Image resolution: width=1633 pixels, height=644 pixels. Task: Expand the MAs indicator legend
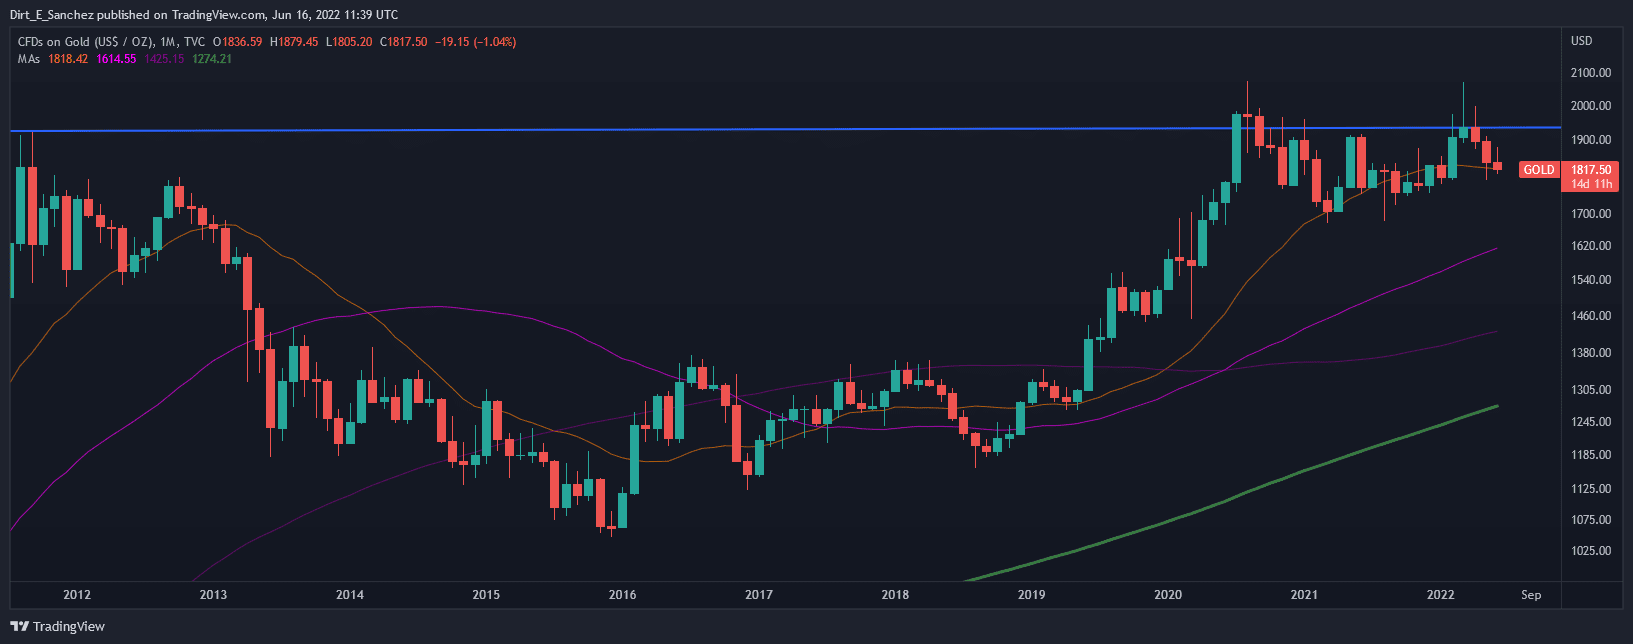click(28, 59)
